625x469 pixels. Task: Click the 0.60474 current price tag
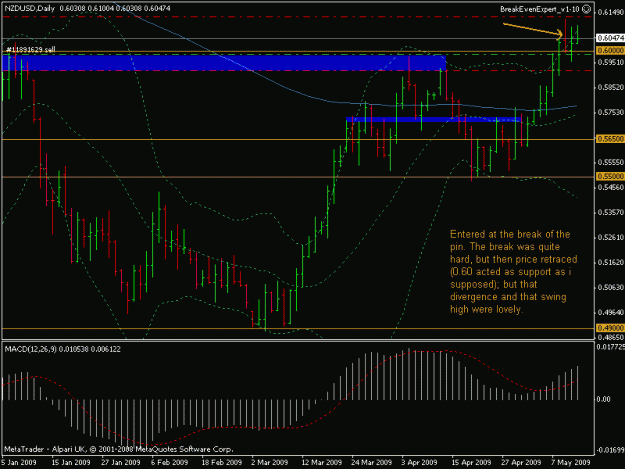(x=610, y=38)
